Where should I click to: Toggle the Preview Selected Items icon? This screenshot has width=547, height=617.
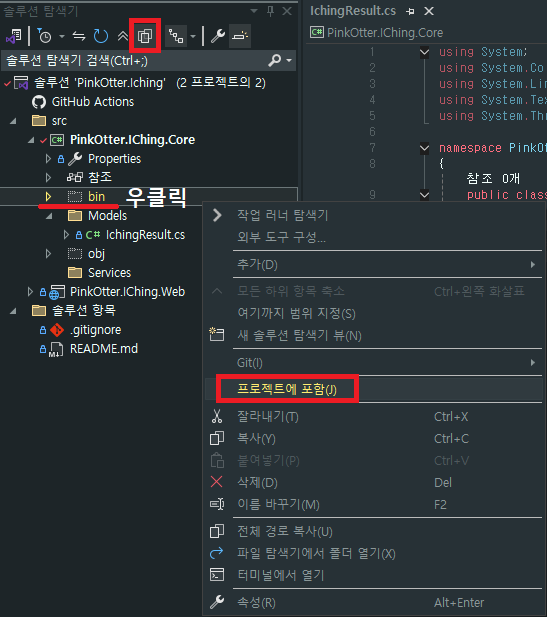(240, 36)
